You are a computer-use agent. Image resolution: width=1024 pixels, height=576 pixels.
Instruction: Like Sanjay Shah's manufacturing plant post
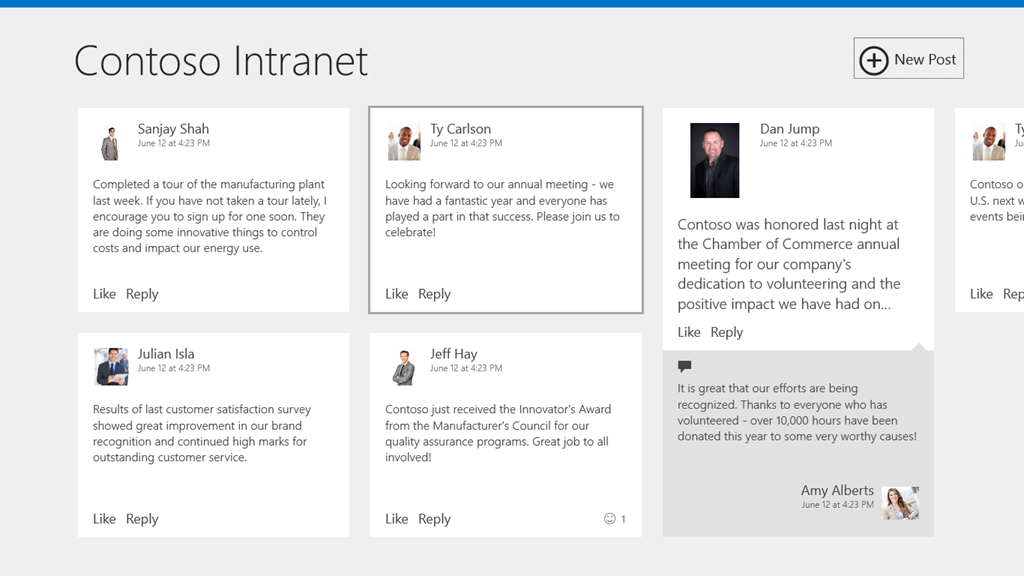104,294
